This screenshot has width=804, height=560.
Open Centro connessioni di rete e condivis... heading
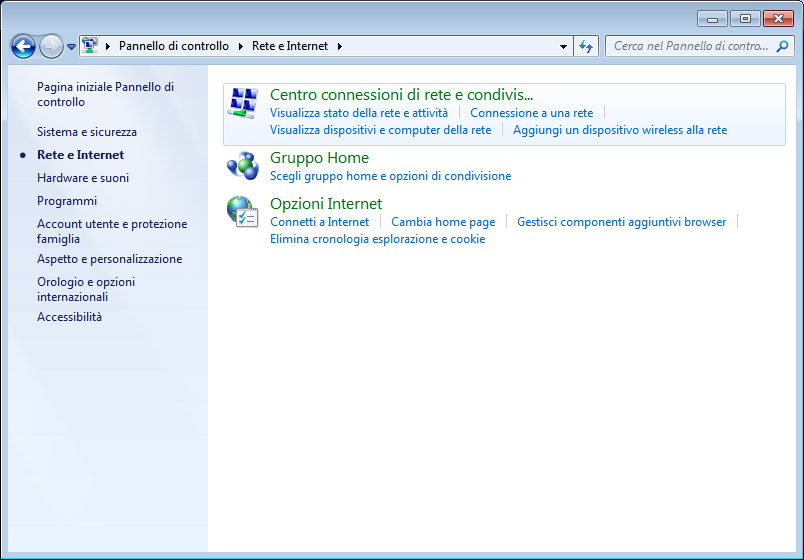(401, 95)
